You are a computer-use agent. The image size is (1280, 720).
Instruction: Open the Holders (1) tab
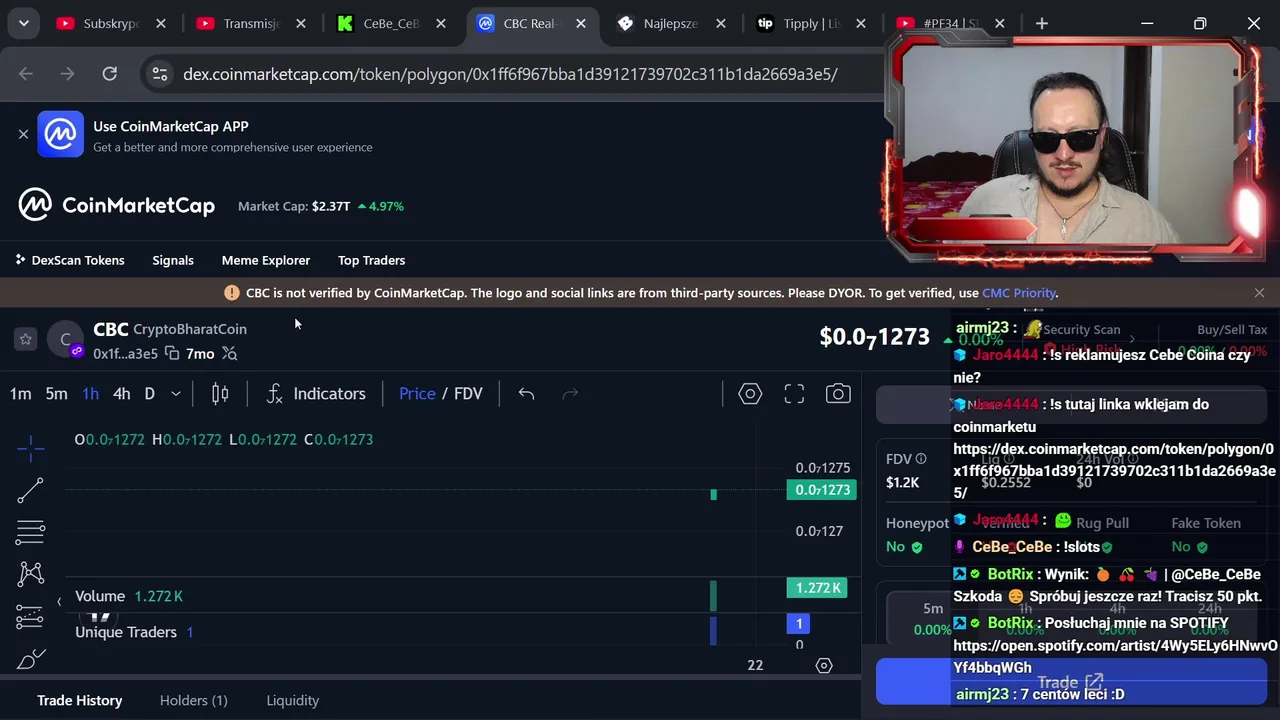click(x=193, y=701)
